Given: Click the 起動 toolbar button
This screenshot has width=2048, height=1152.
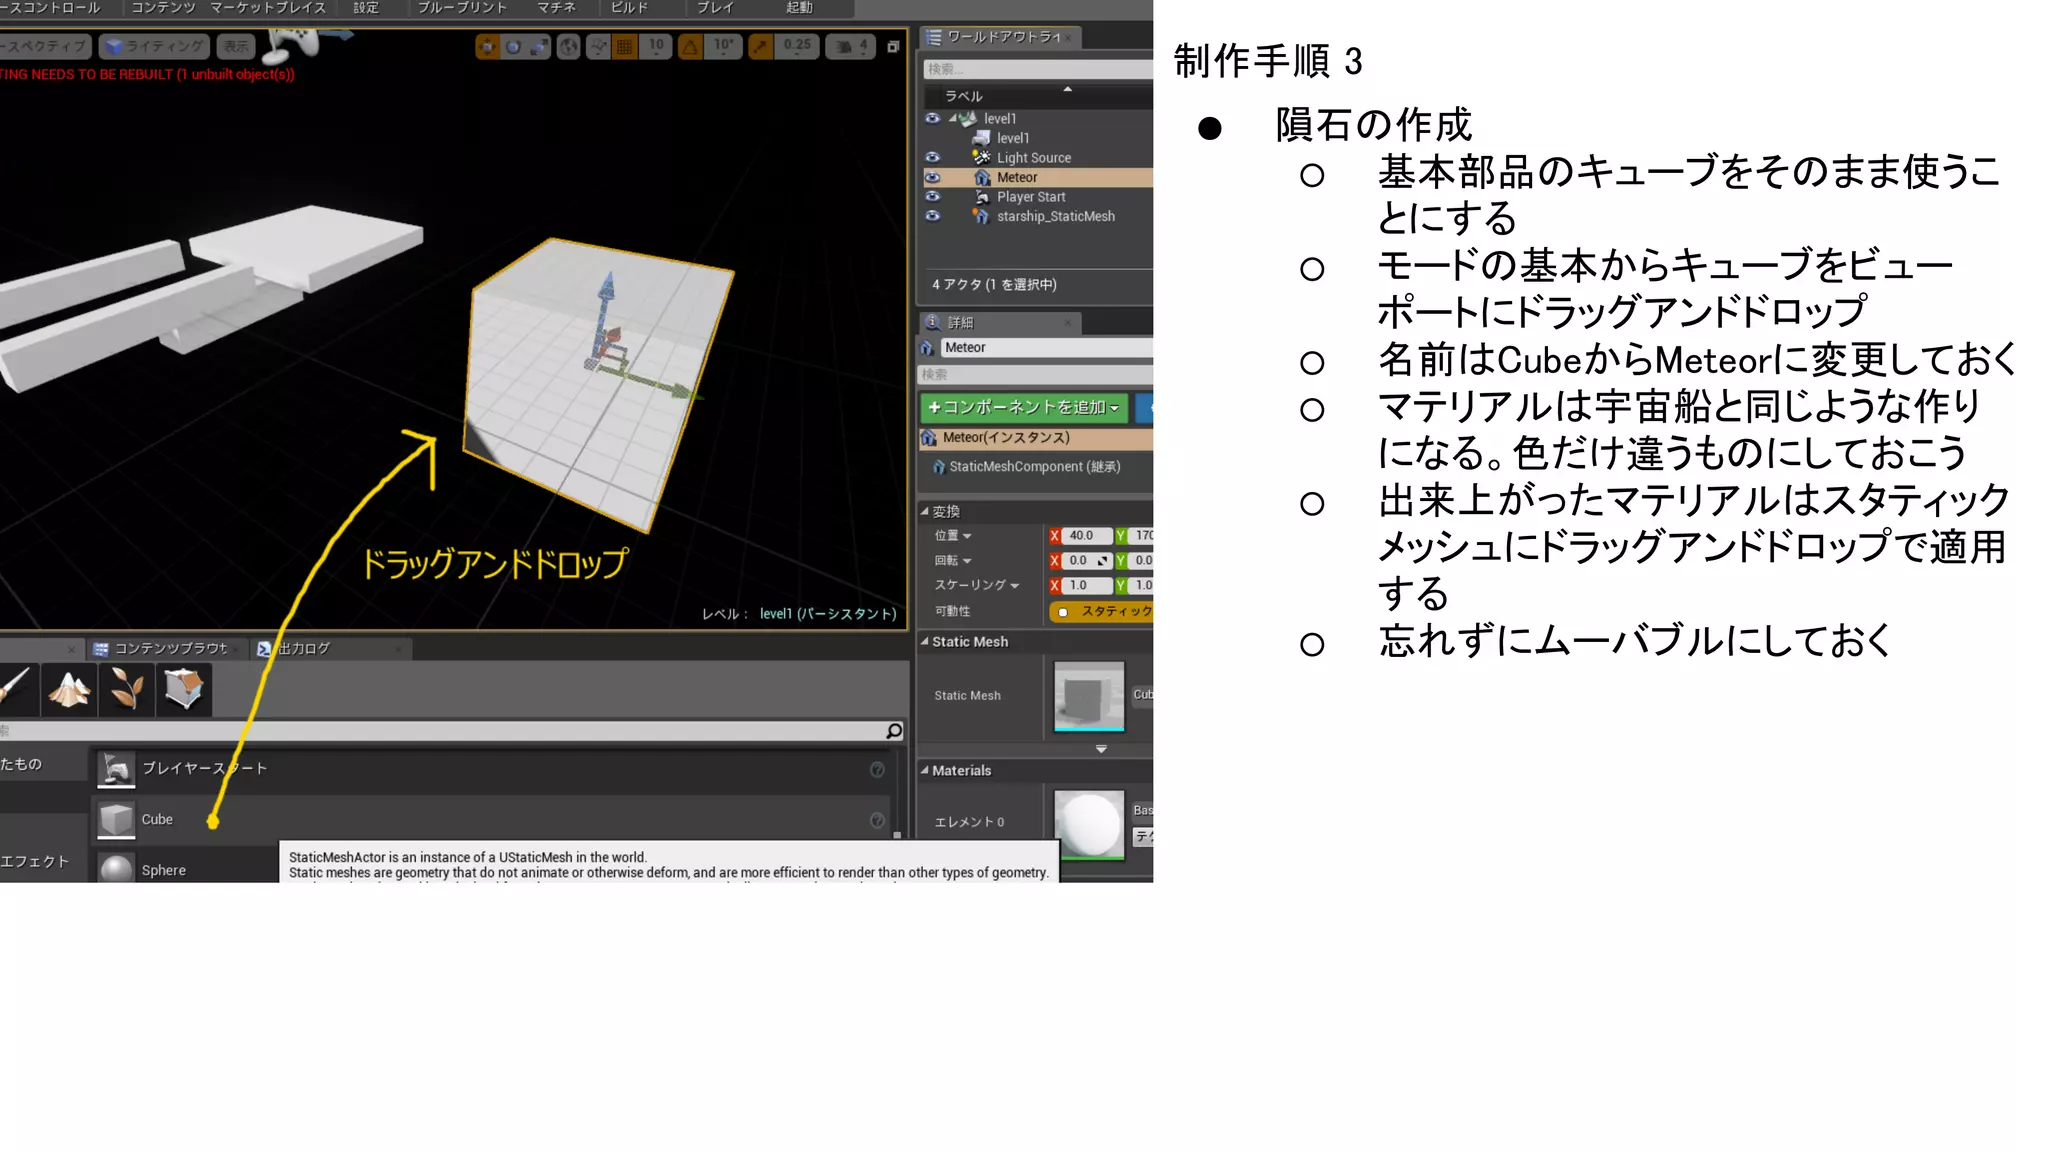Looking at the screenshot, I should click(799, 8).
